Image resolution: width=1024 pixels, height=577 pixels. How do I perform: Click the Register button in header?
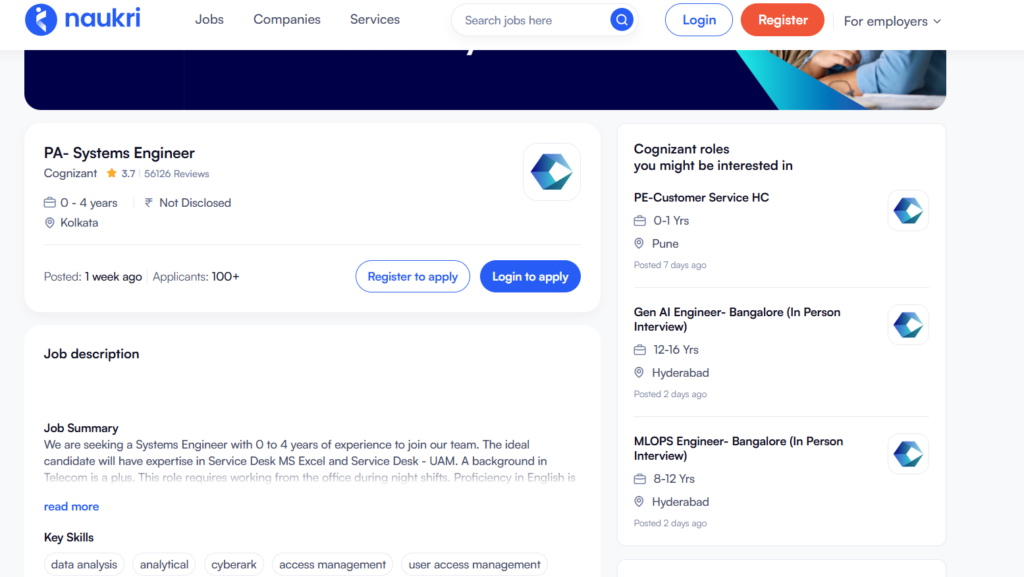(x=782, y=20)
